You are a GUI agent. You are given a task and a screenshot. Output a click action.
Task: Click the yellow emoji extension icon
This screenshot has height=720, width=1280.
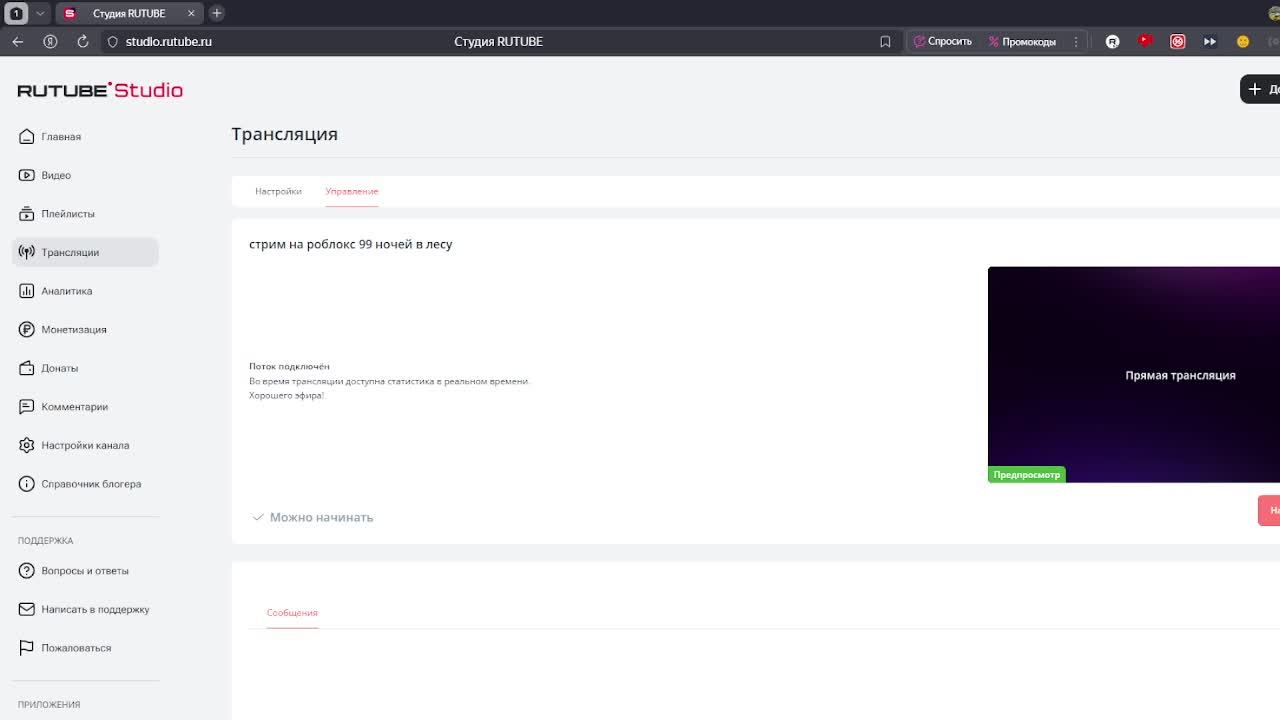pos(1243,41)
